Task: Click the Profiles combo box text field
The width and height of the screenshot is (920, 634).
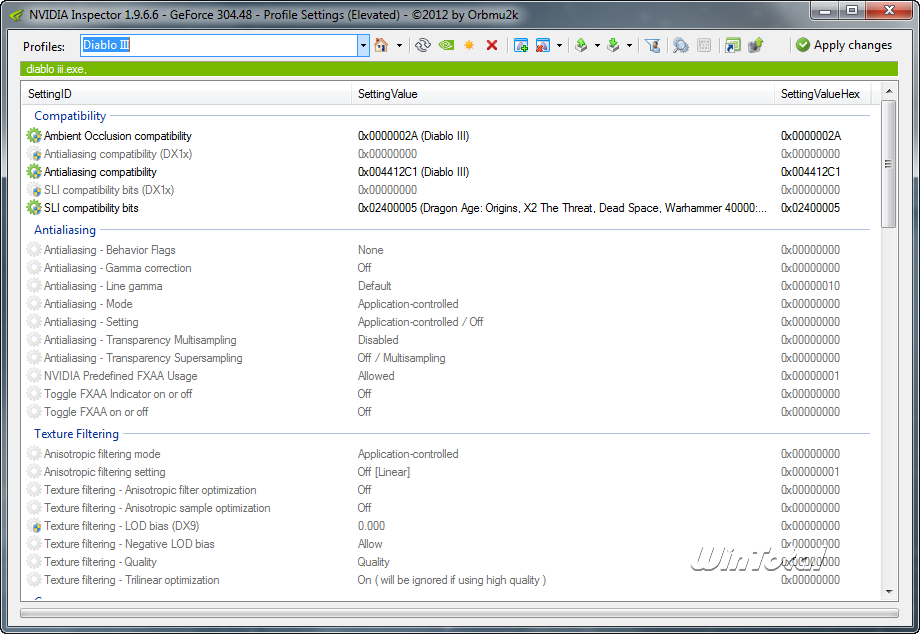Action: (219, 45)
